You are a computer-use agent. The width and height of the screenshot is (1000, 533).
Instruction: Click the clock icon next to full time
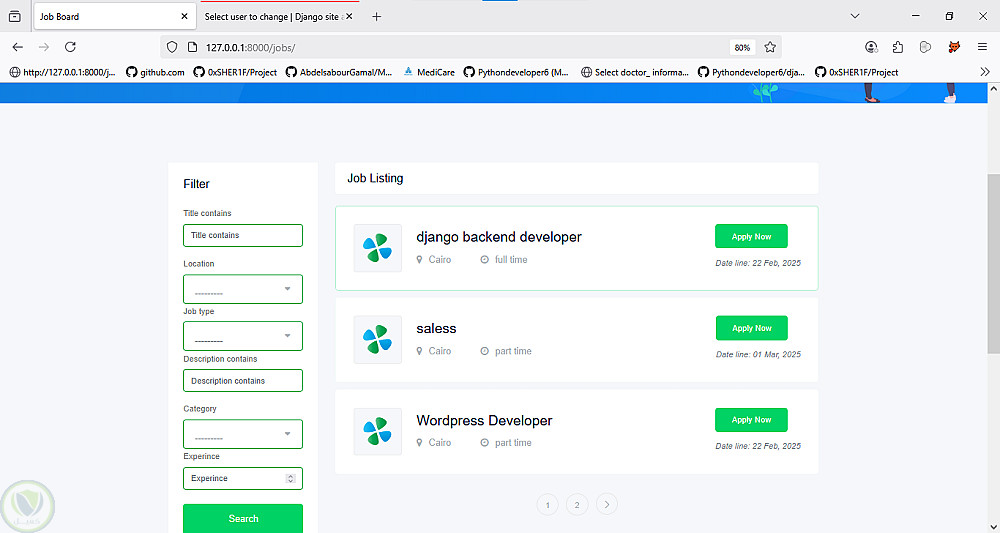pyautogui.click(x=485, y=259)
